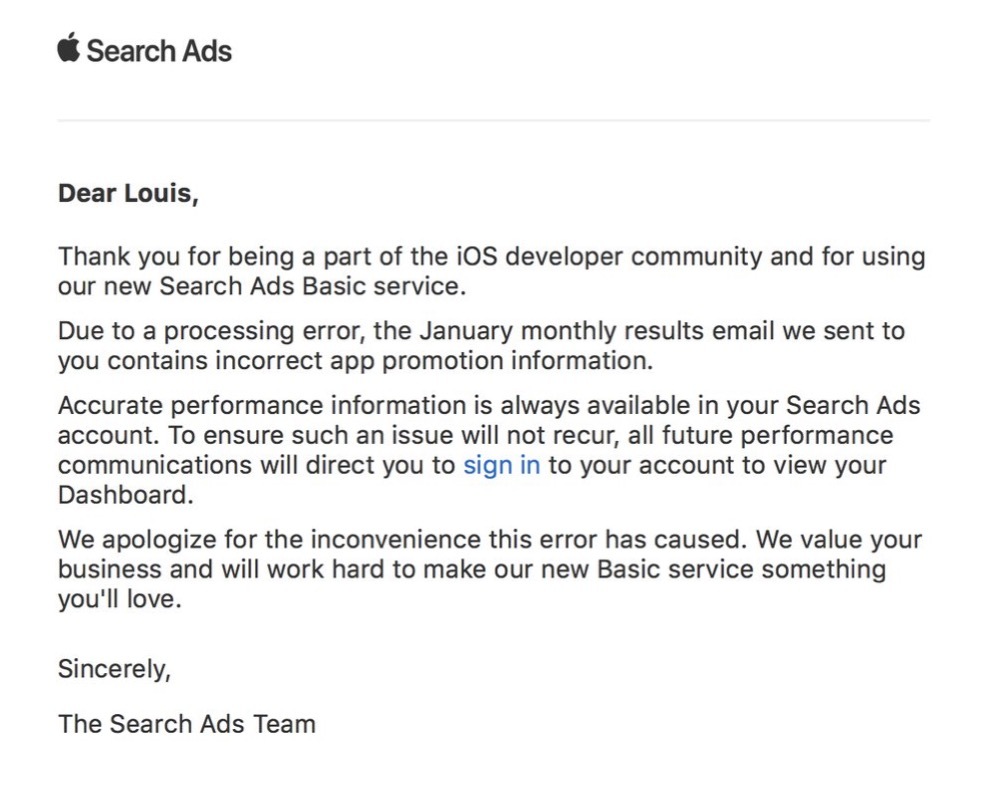This screenshot has width=988, height=786.
Task: Click the line starting 'We apologize for the inconvenience'
Action: [490, 540]
